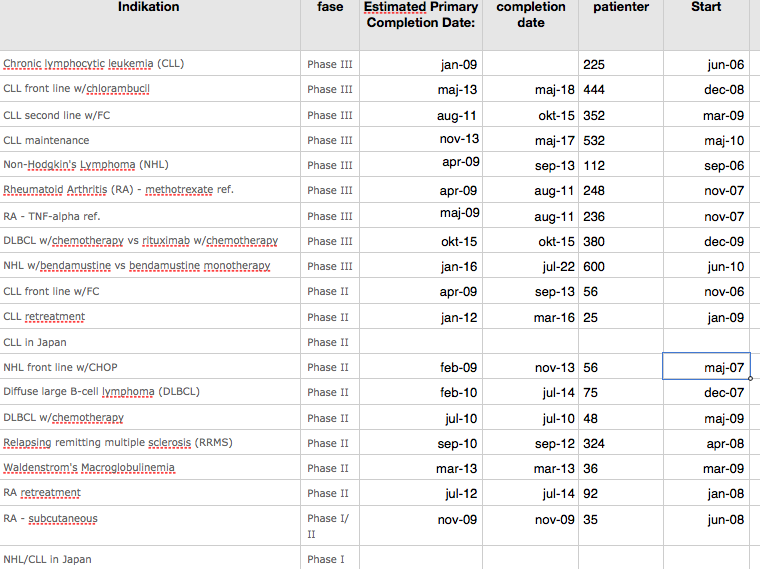Click Rheumatoid Arthritis methotrexate ref. cell
Image resolution: width=760 pixels, height=569 pixels.
[150, 190]
